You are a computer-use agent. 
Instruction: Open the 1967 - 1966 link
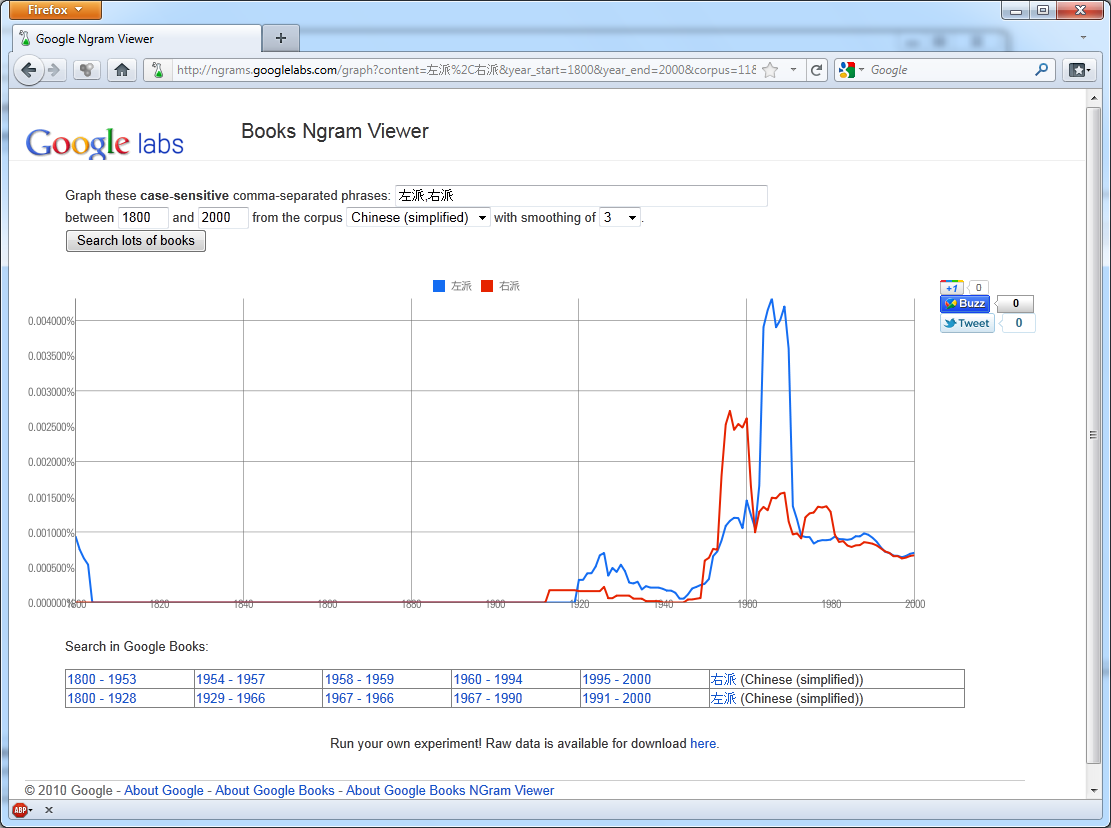click(x=359, y=698)
